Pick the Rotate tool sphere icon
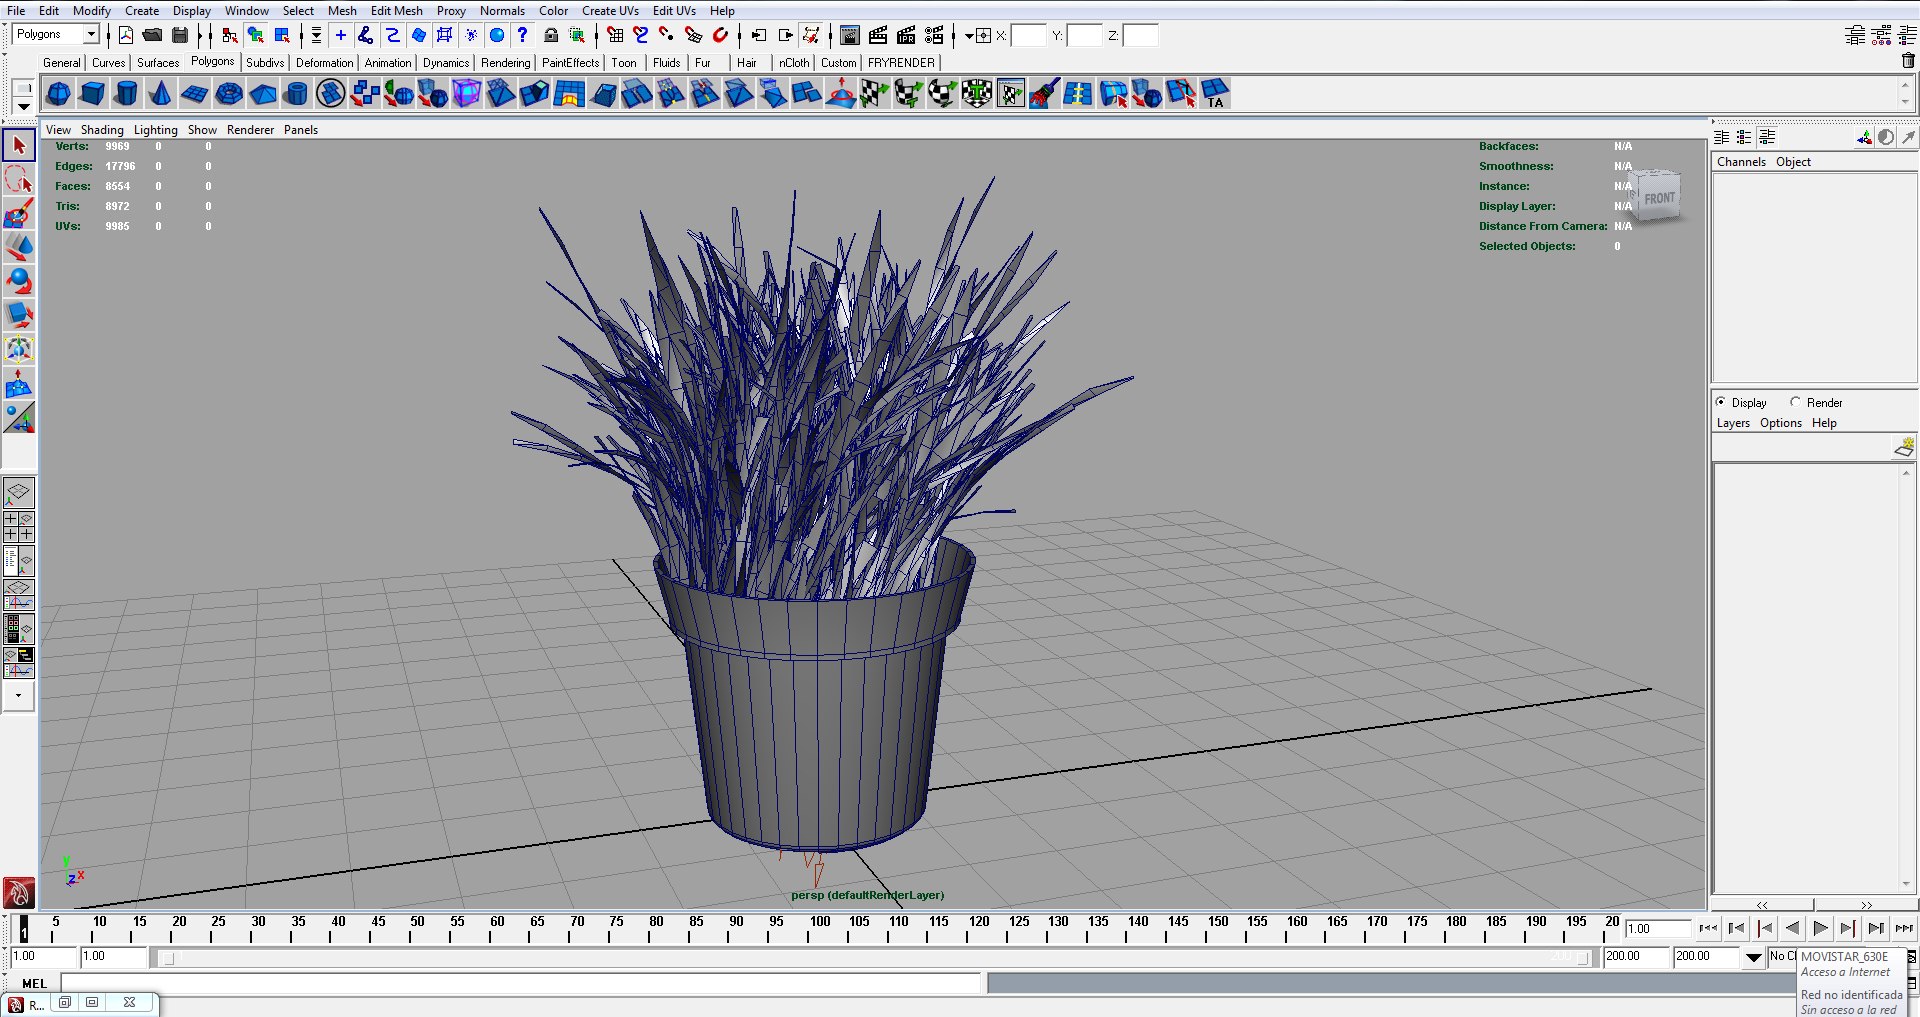The image size is (1920, 1017). [x=19, y=281]
